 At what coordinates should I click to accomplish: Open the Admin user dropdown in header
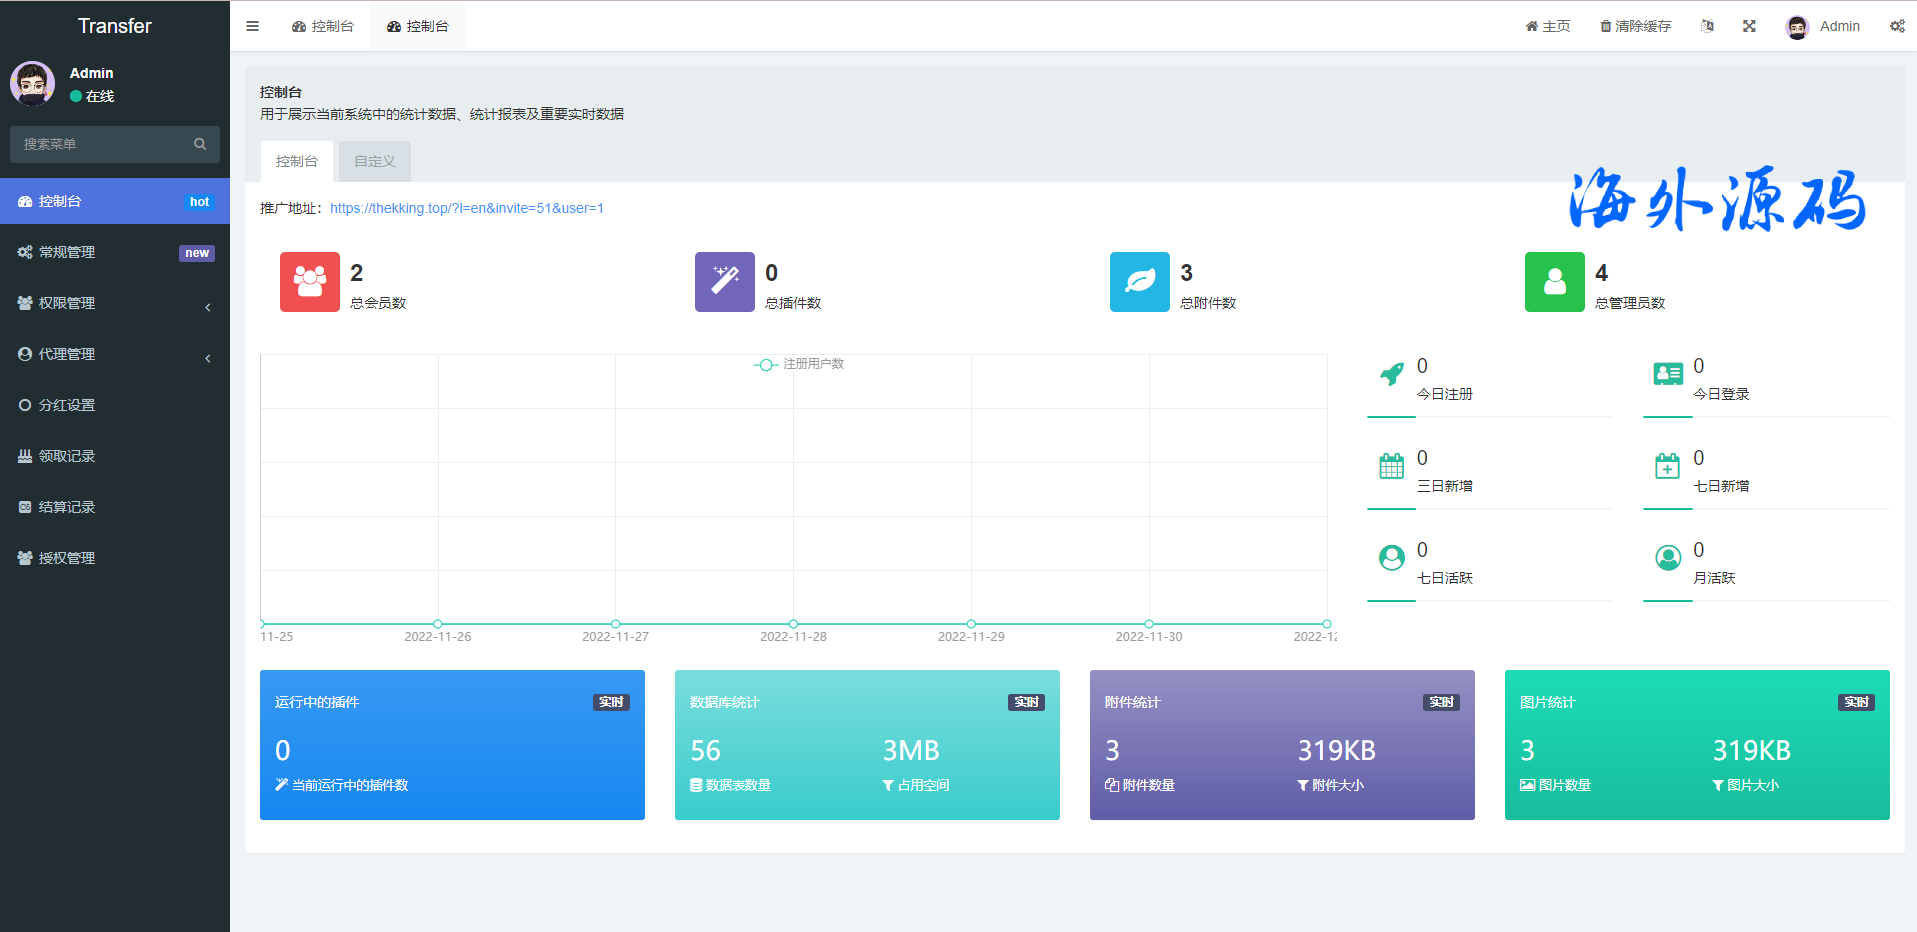click(x=1823, y=26)
